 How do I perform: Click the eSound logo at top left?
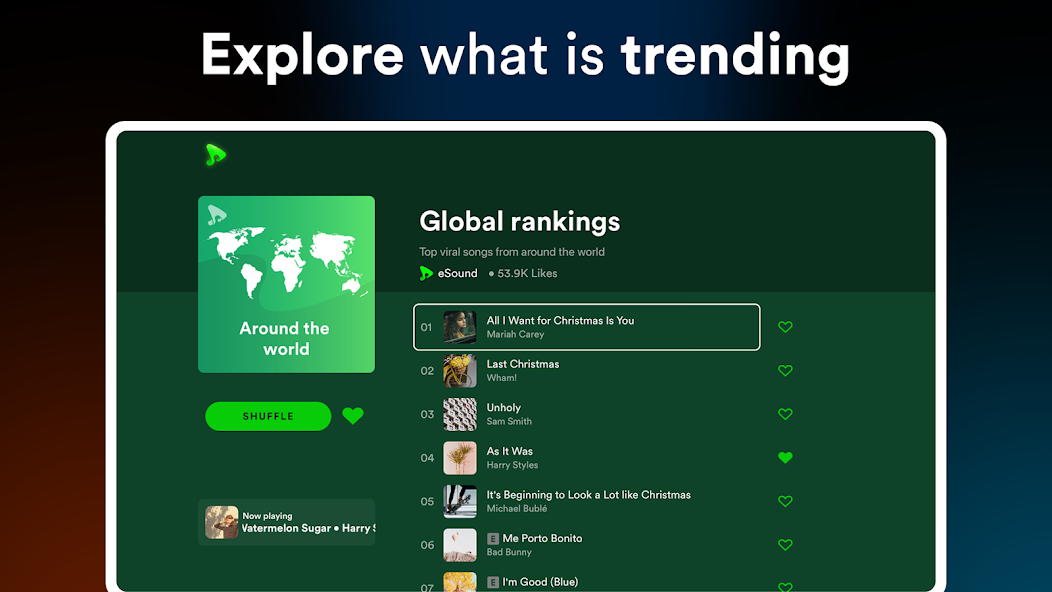(x=216, y=155)
